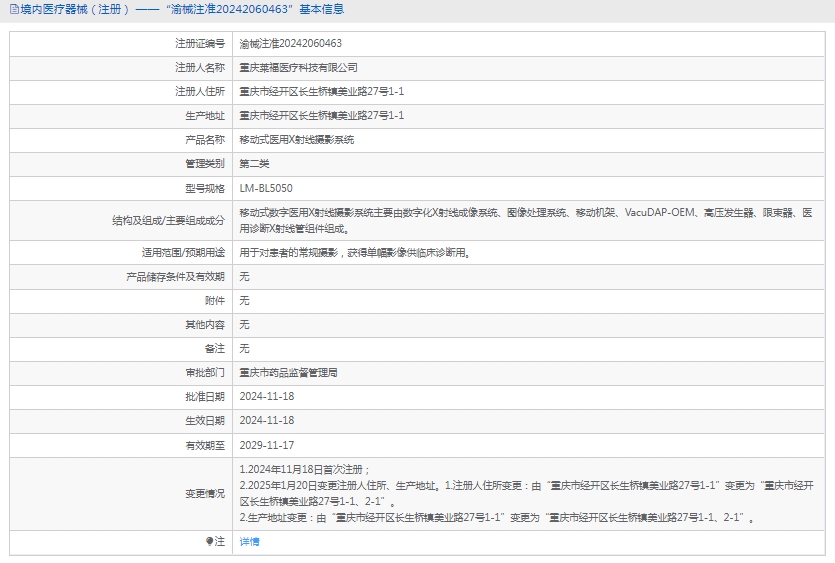Click the management category value 第二类
Image resolution: width=835 pixels, height=563 pixels.
[254, 164]
